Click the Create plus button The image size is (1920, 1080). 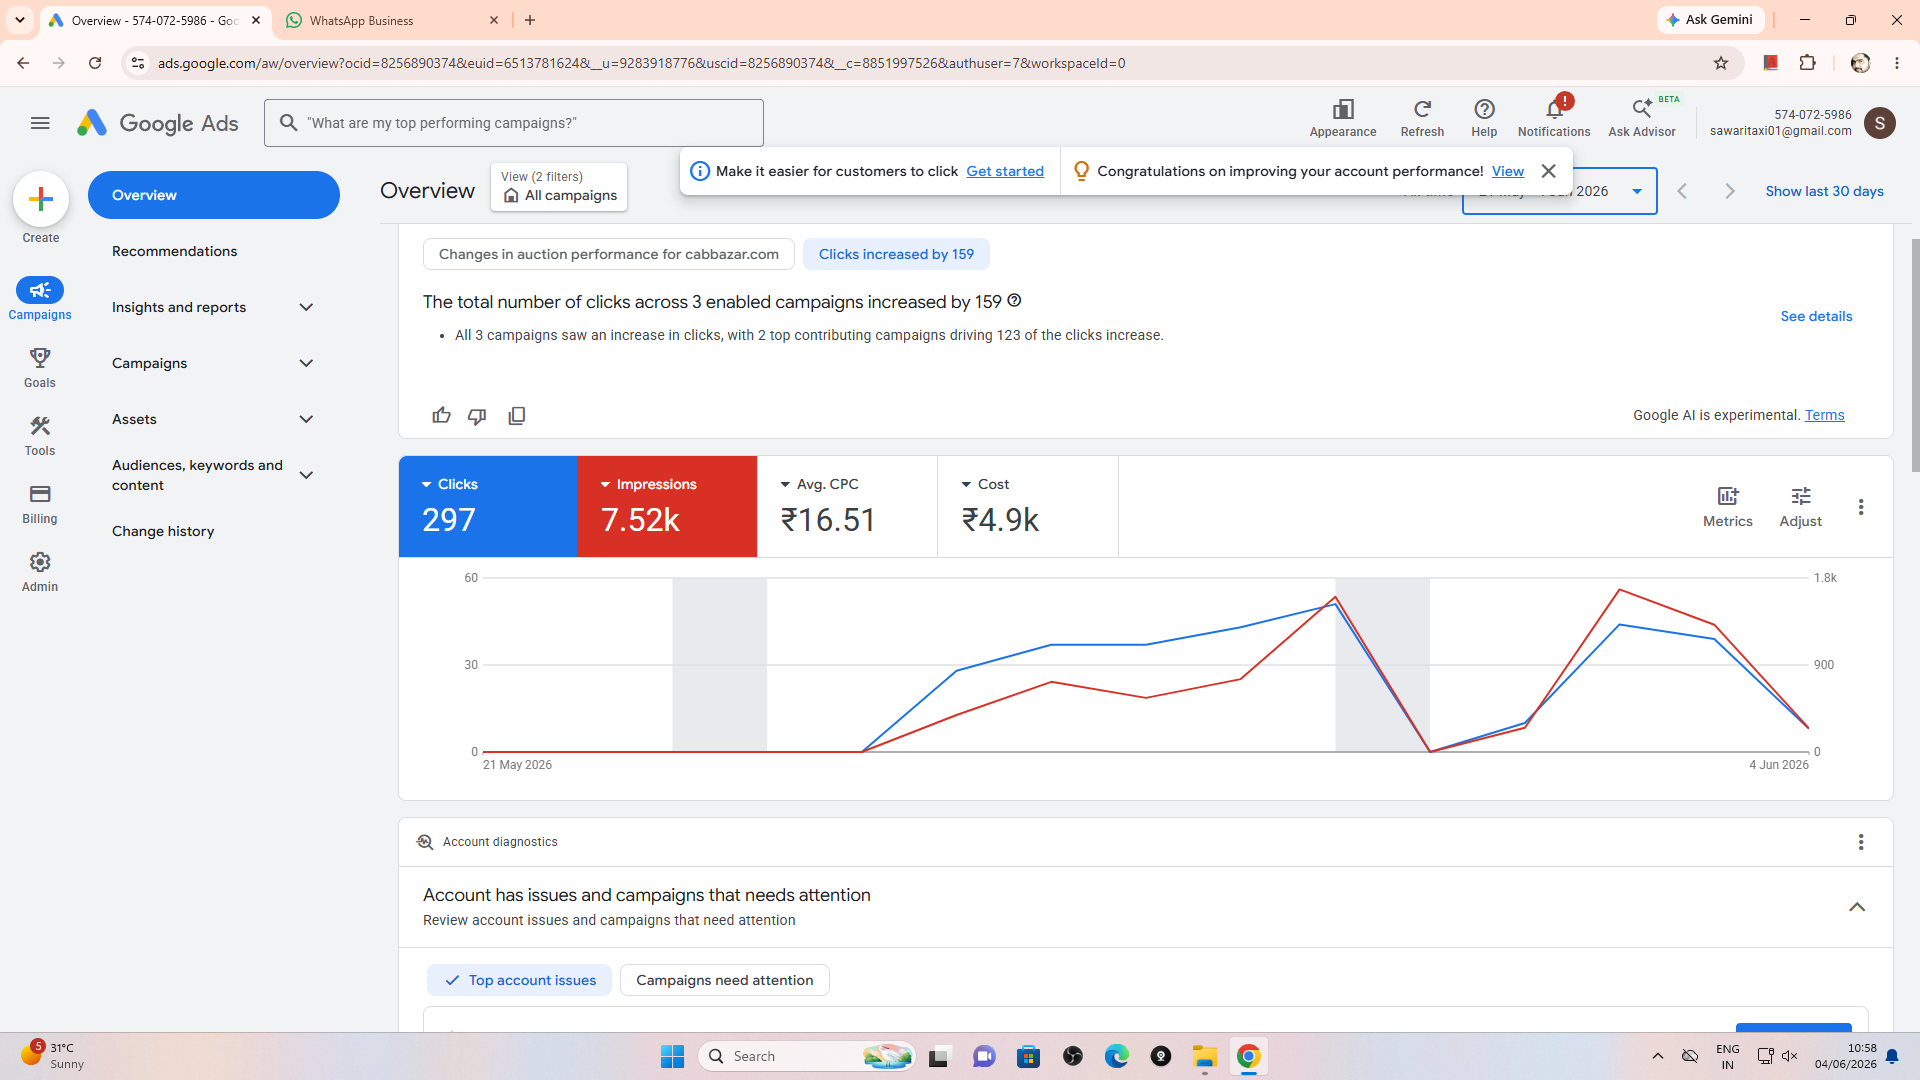pos(41,199)
